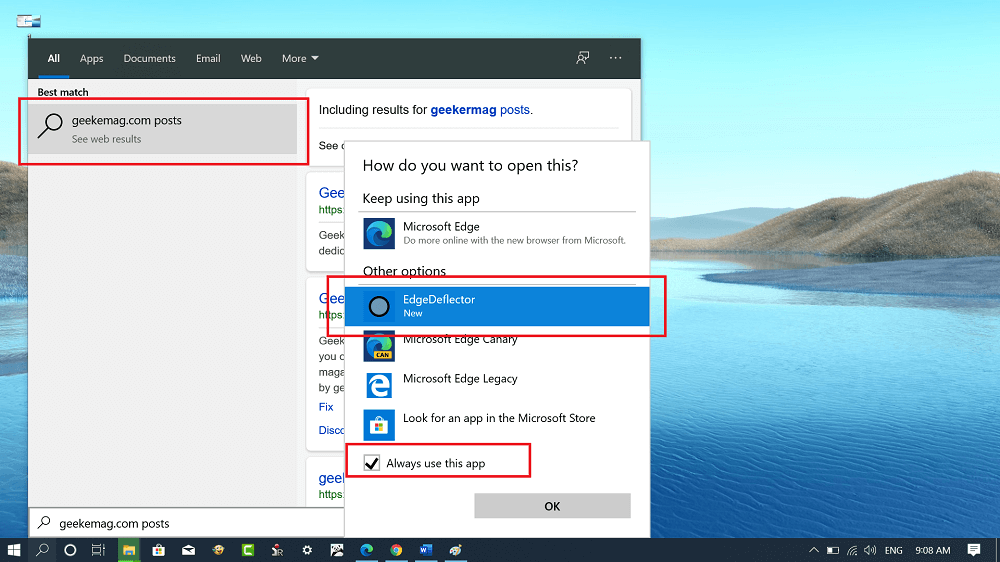Open Task View on the taskbar
Image resolution: width=1000 pixels, height=562 pixels.
pos(98,550)
